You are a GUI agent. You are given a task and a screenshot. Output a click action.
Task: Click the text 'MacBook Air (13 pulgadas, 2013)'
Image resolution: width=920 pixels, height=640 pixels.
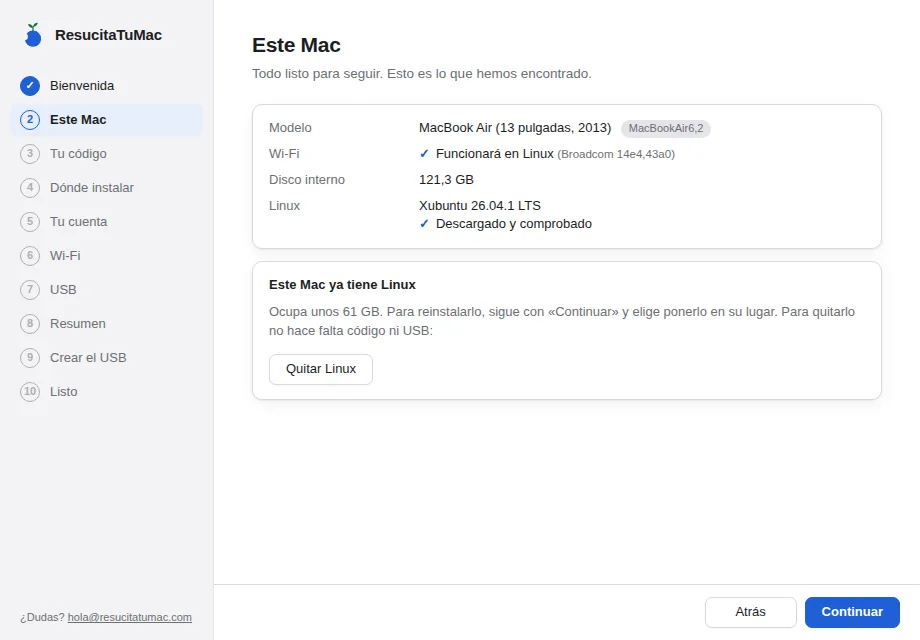click(515, 128)
